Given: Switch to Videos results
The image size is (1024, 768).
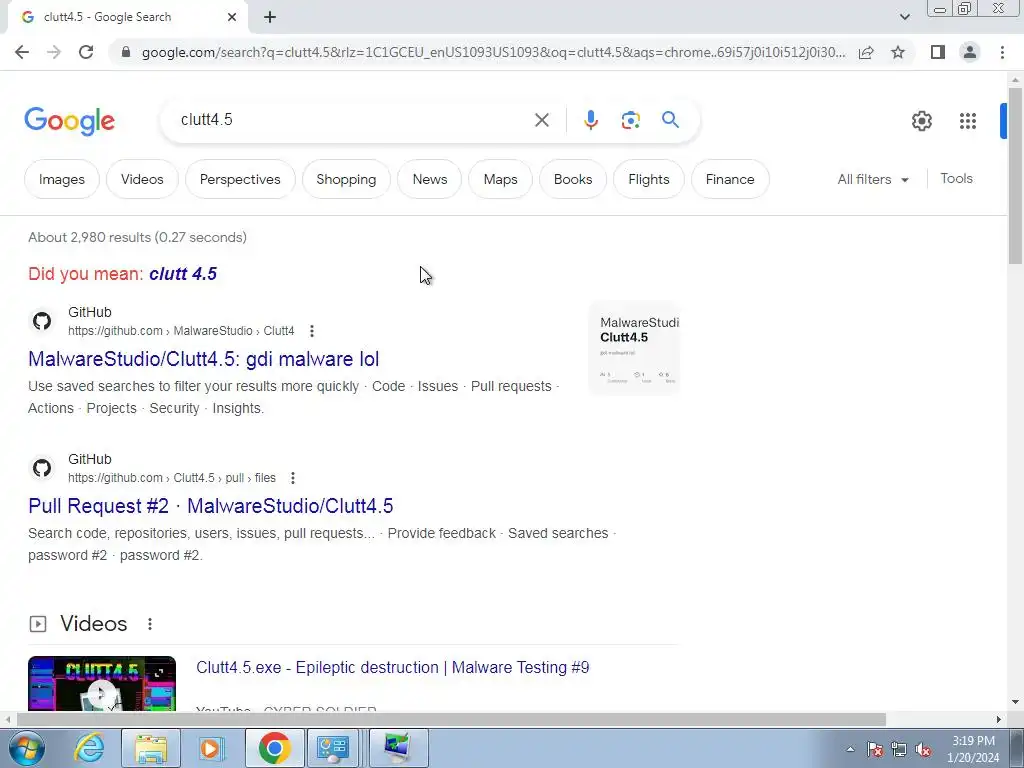Looking at the screenshot, I should point(142,179).
